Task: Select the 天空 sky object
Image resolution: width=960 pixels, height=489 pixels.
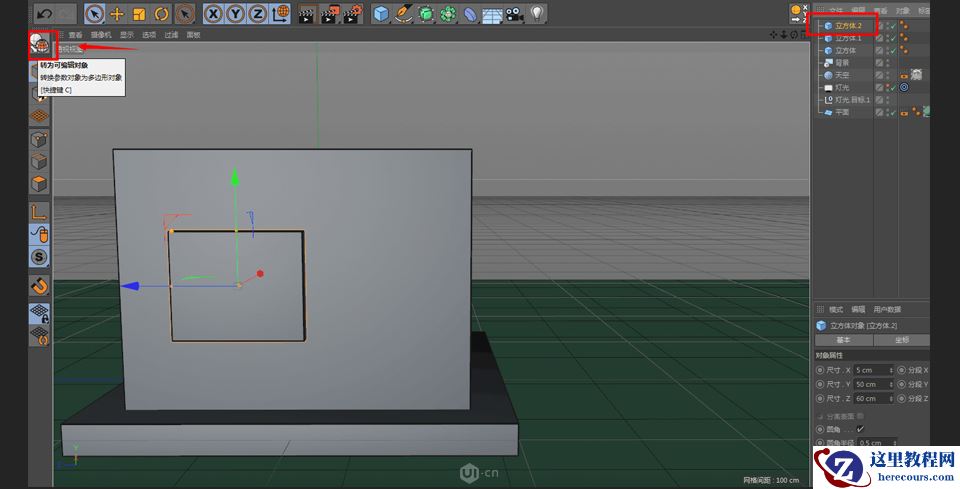Action: (842, 75)
